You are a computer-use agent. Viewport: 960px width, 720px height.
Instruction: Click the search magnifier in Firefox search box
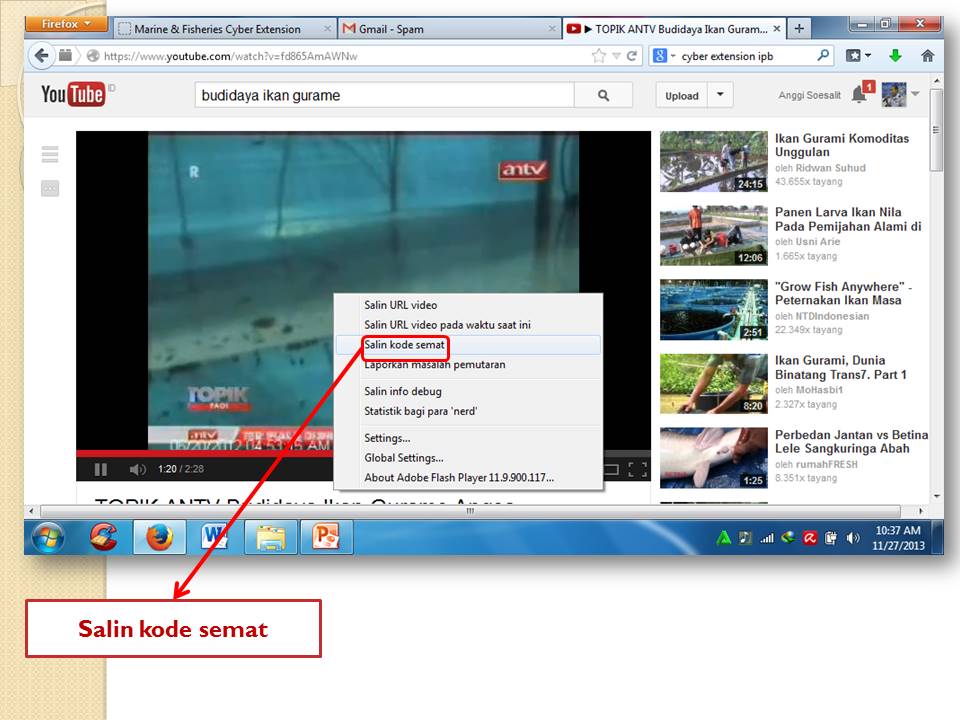tap(823, 56)
